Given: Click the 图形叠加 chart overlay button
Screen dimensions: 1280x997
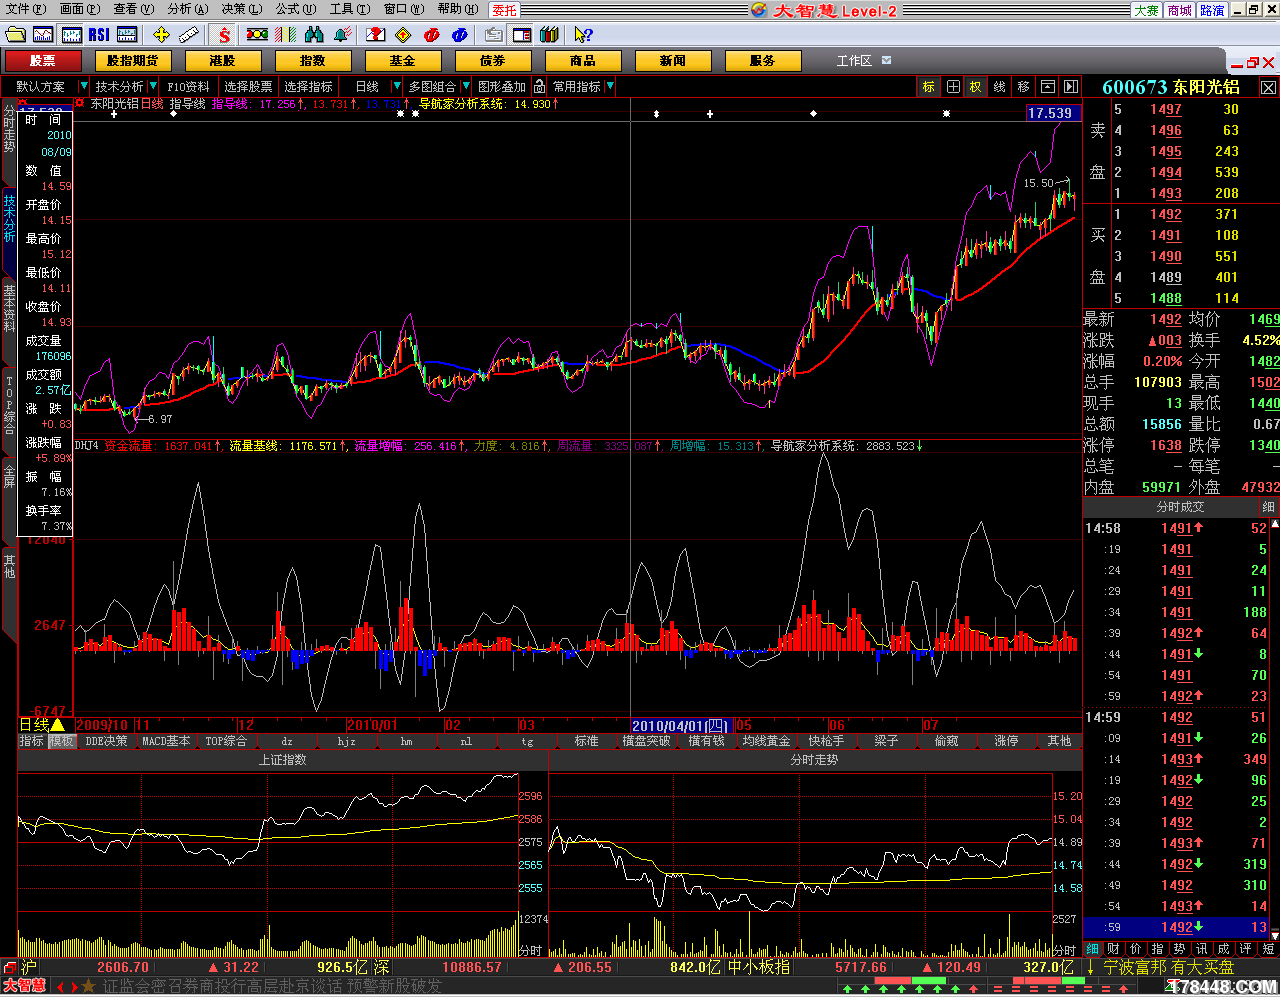Looking at the screenshot, I should point(502,87).
